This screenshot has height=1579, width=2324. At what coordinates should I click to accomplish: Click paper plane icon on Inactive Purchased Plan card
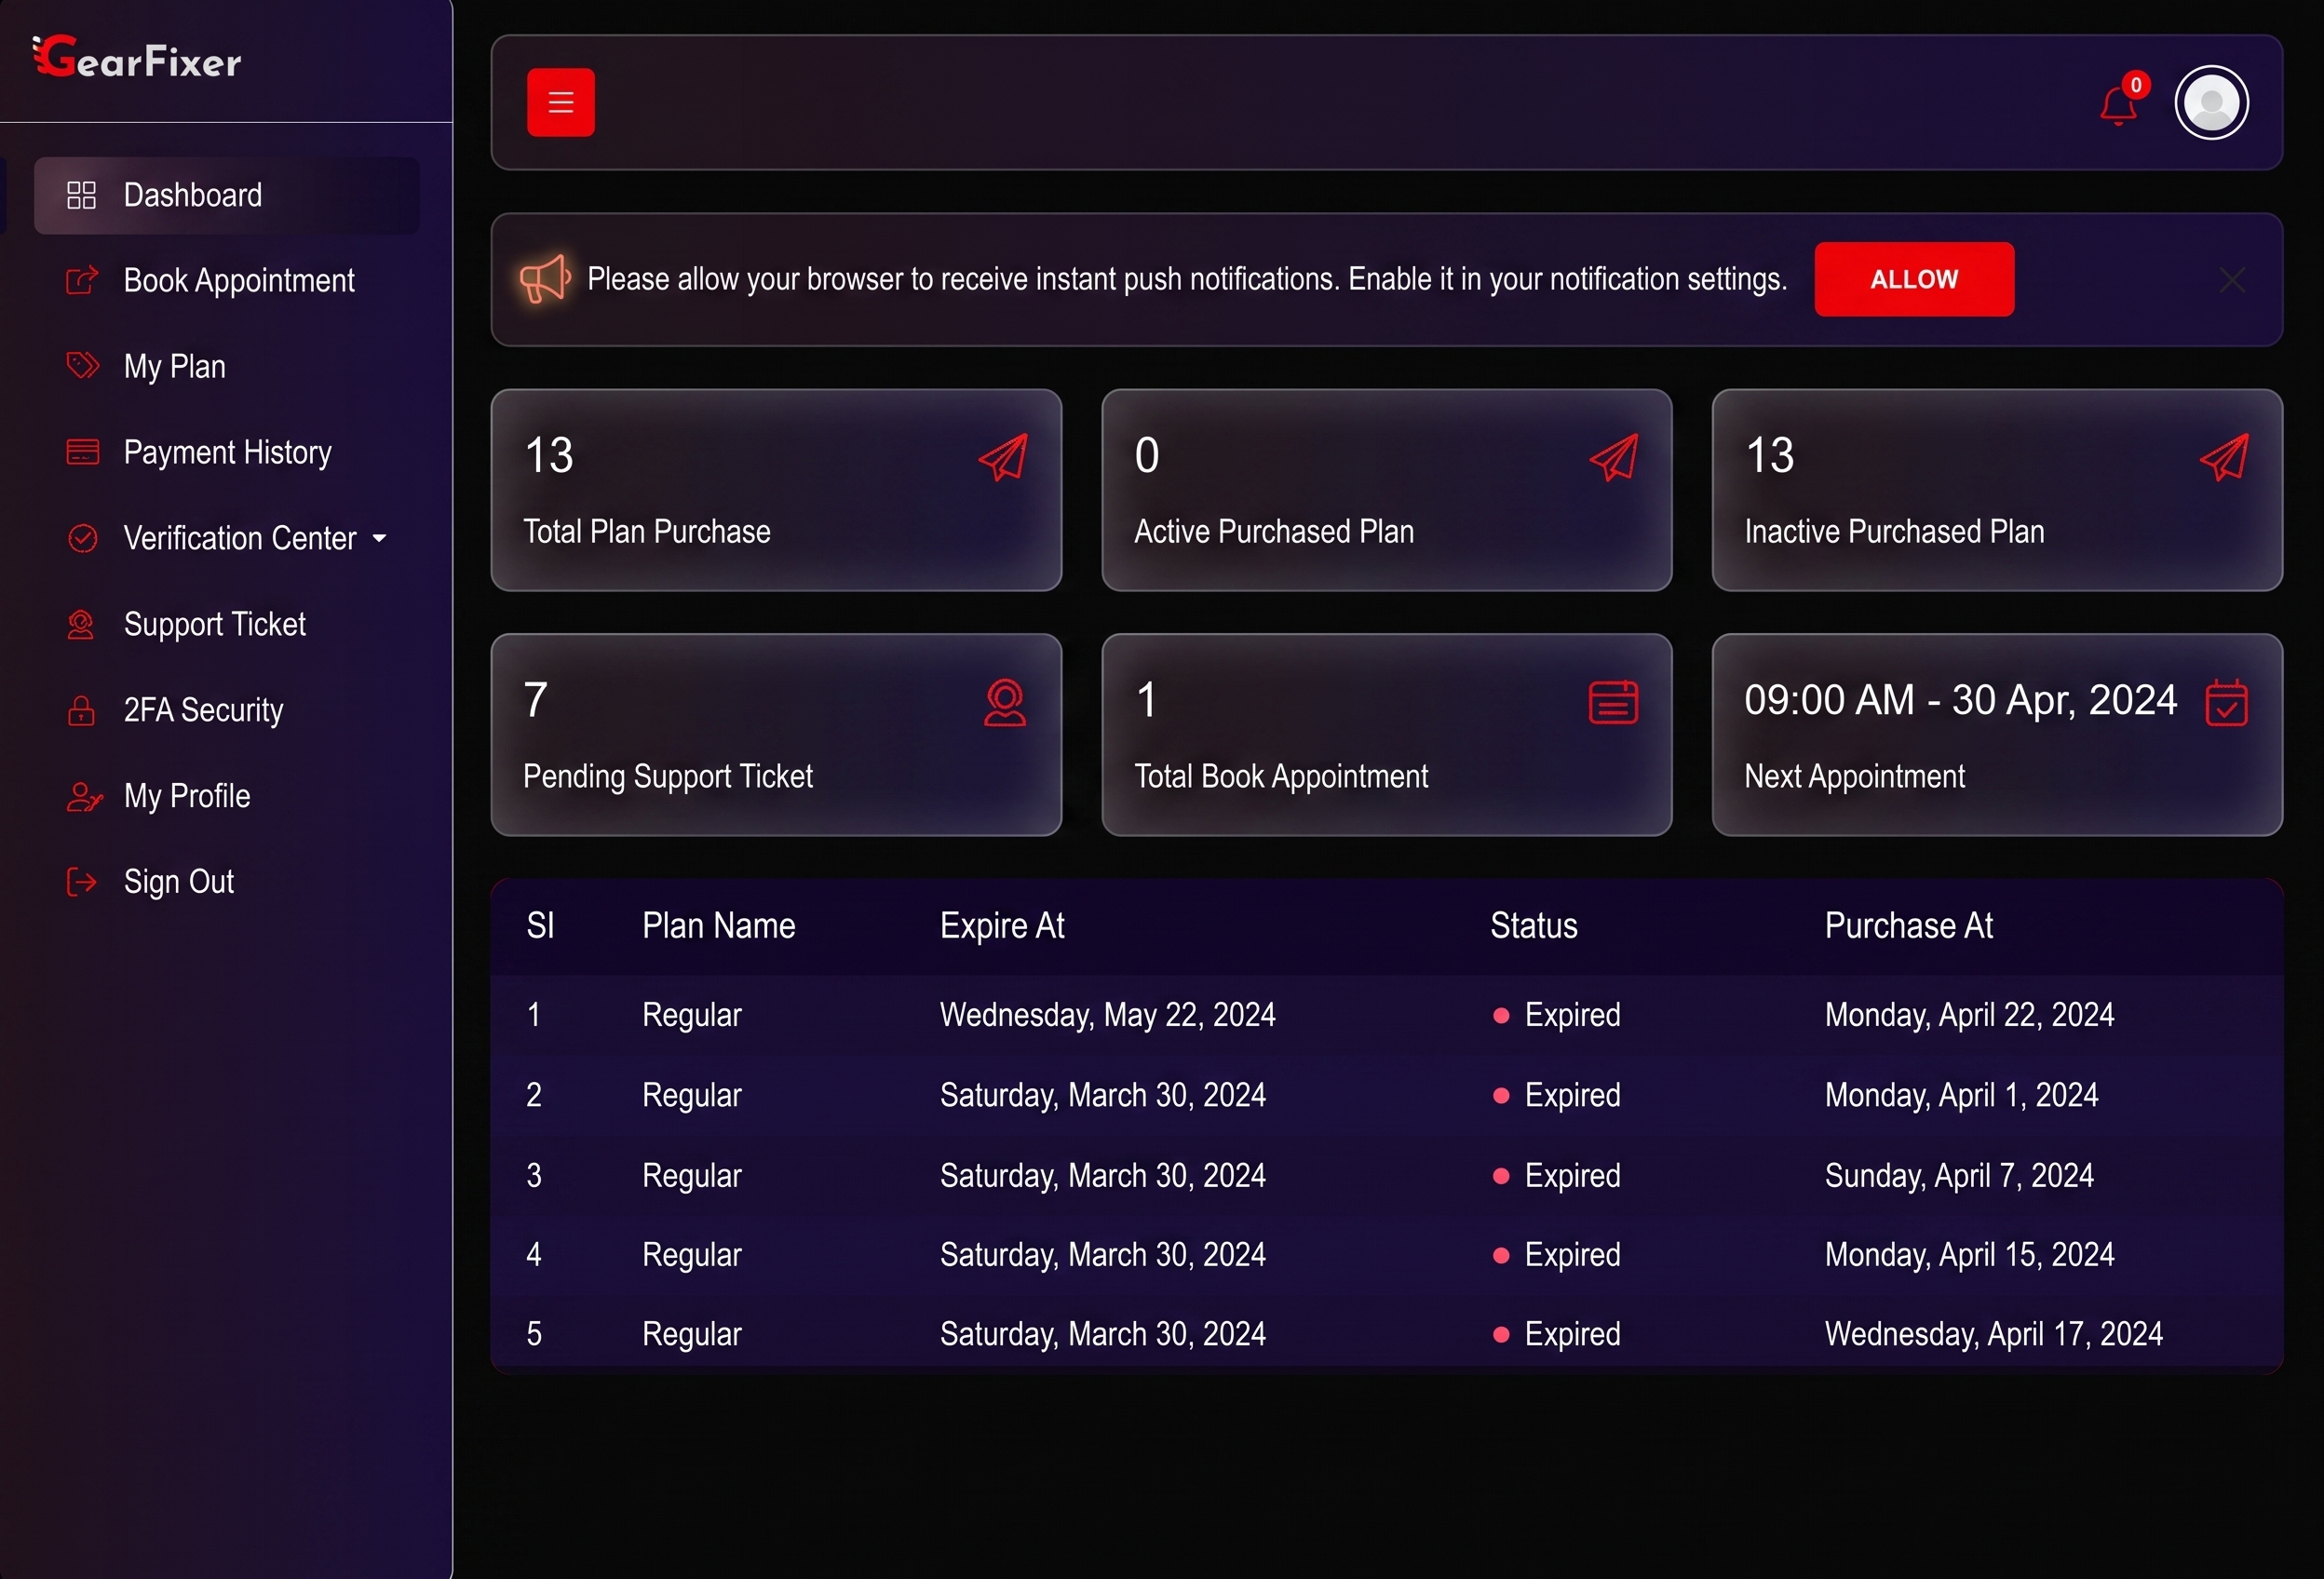[x=2225, y=457]
